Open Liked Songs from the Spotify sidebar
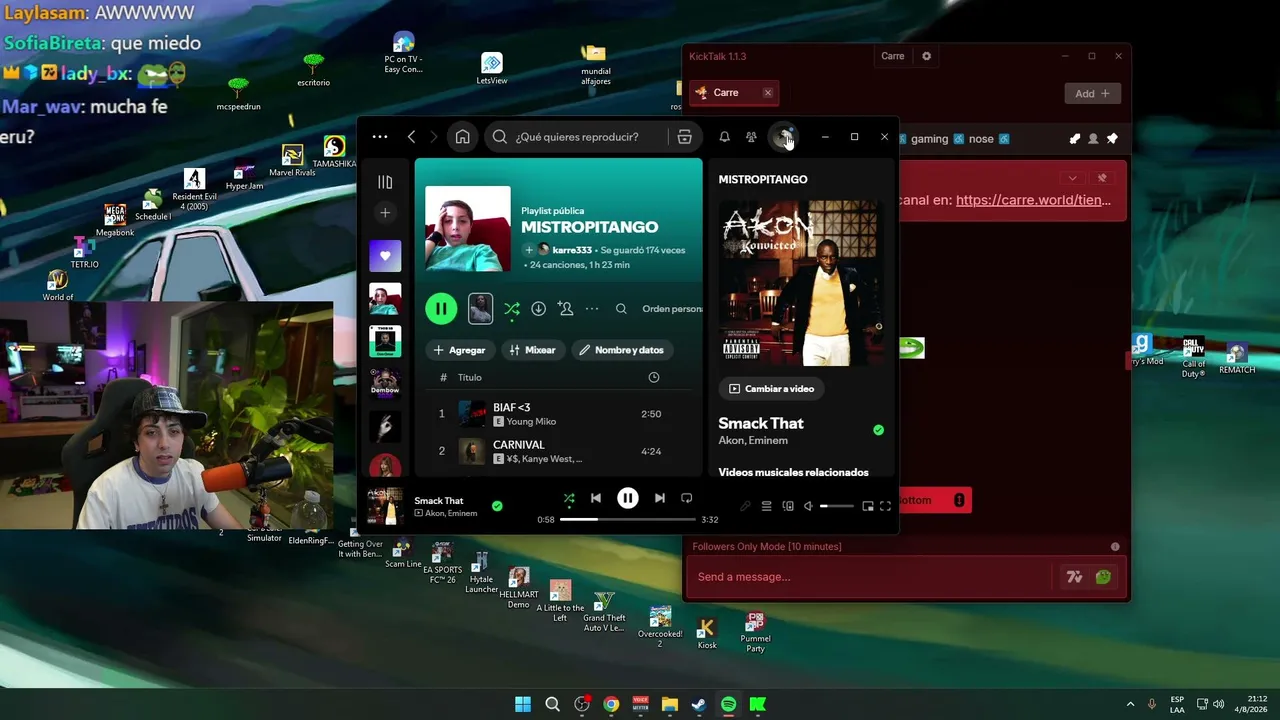The image size is (1280, 720). [x=385, y=256]
